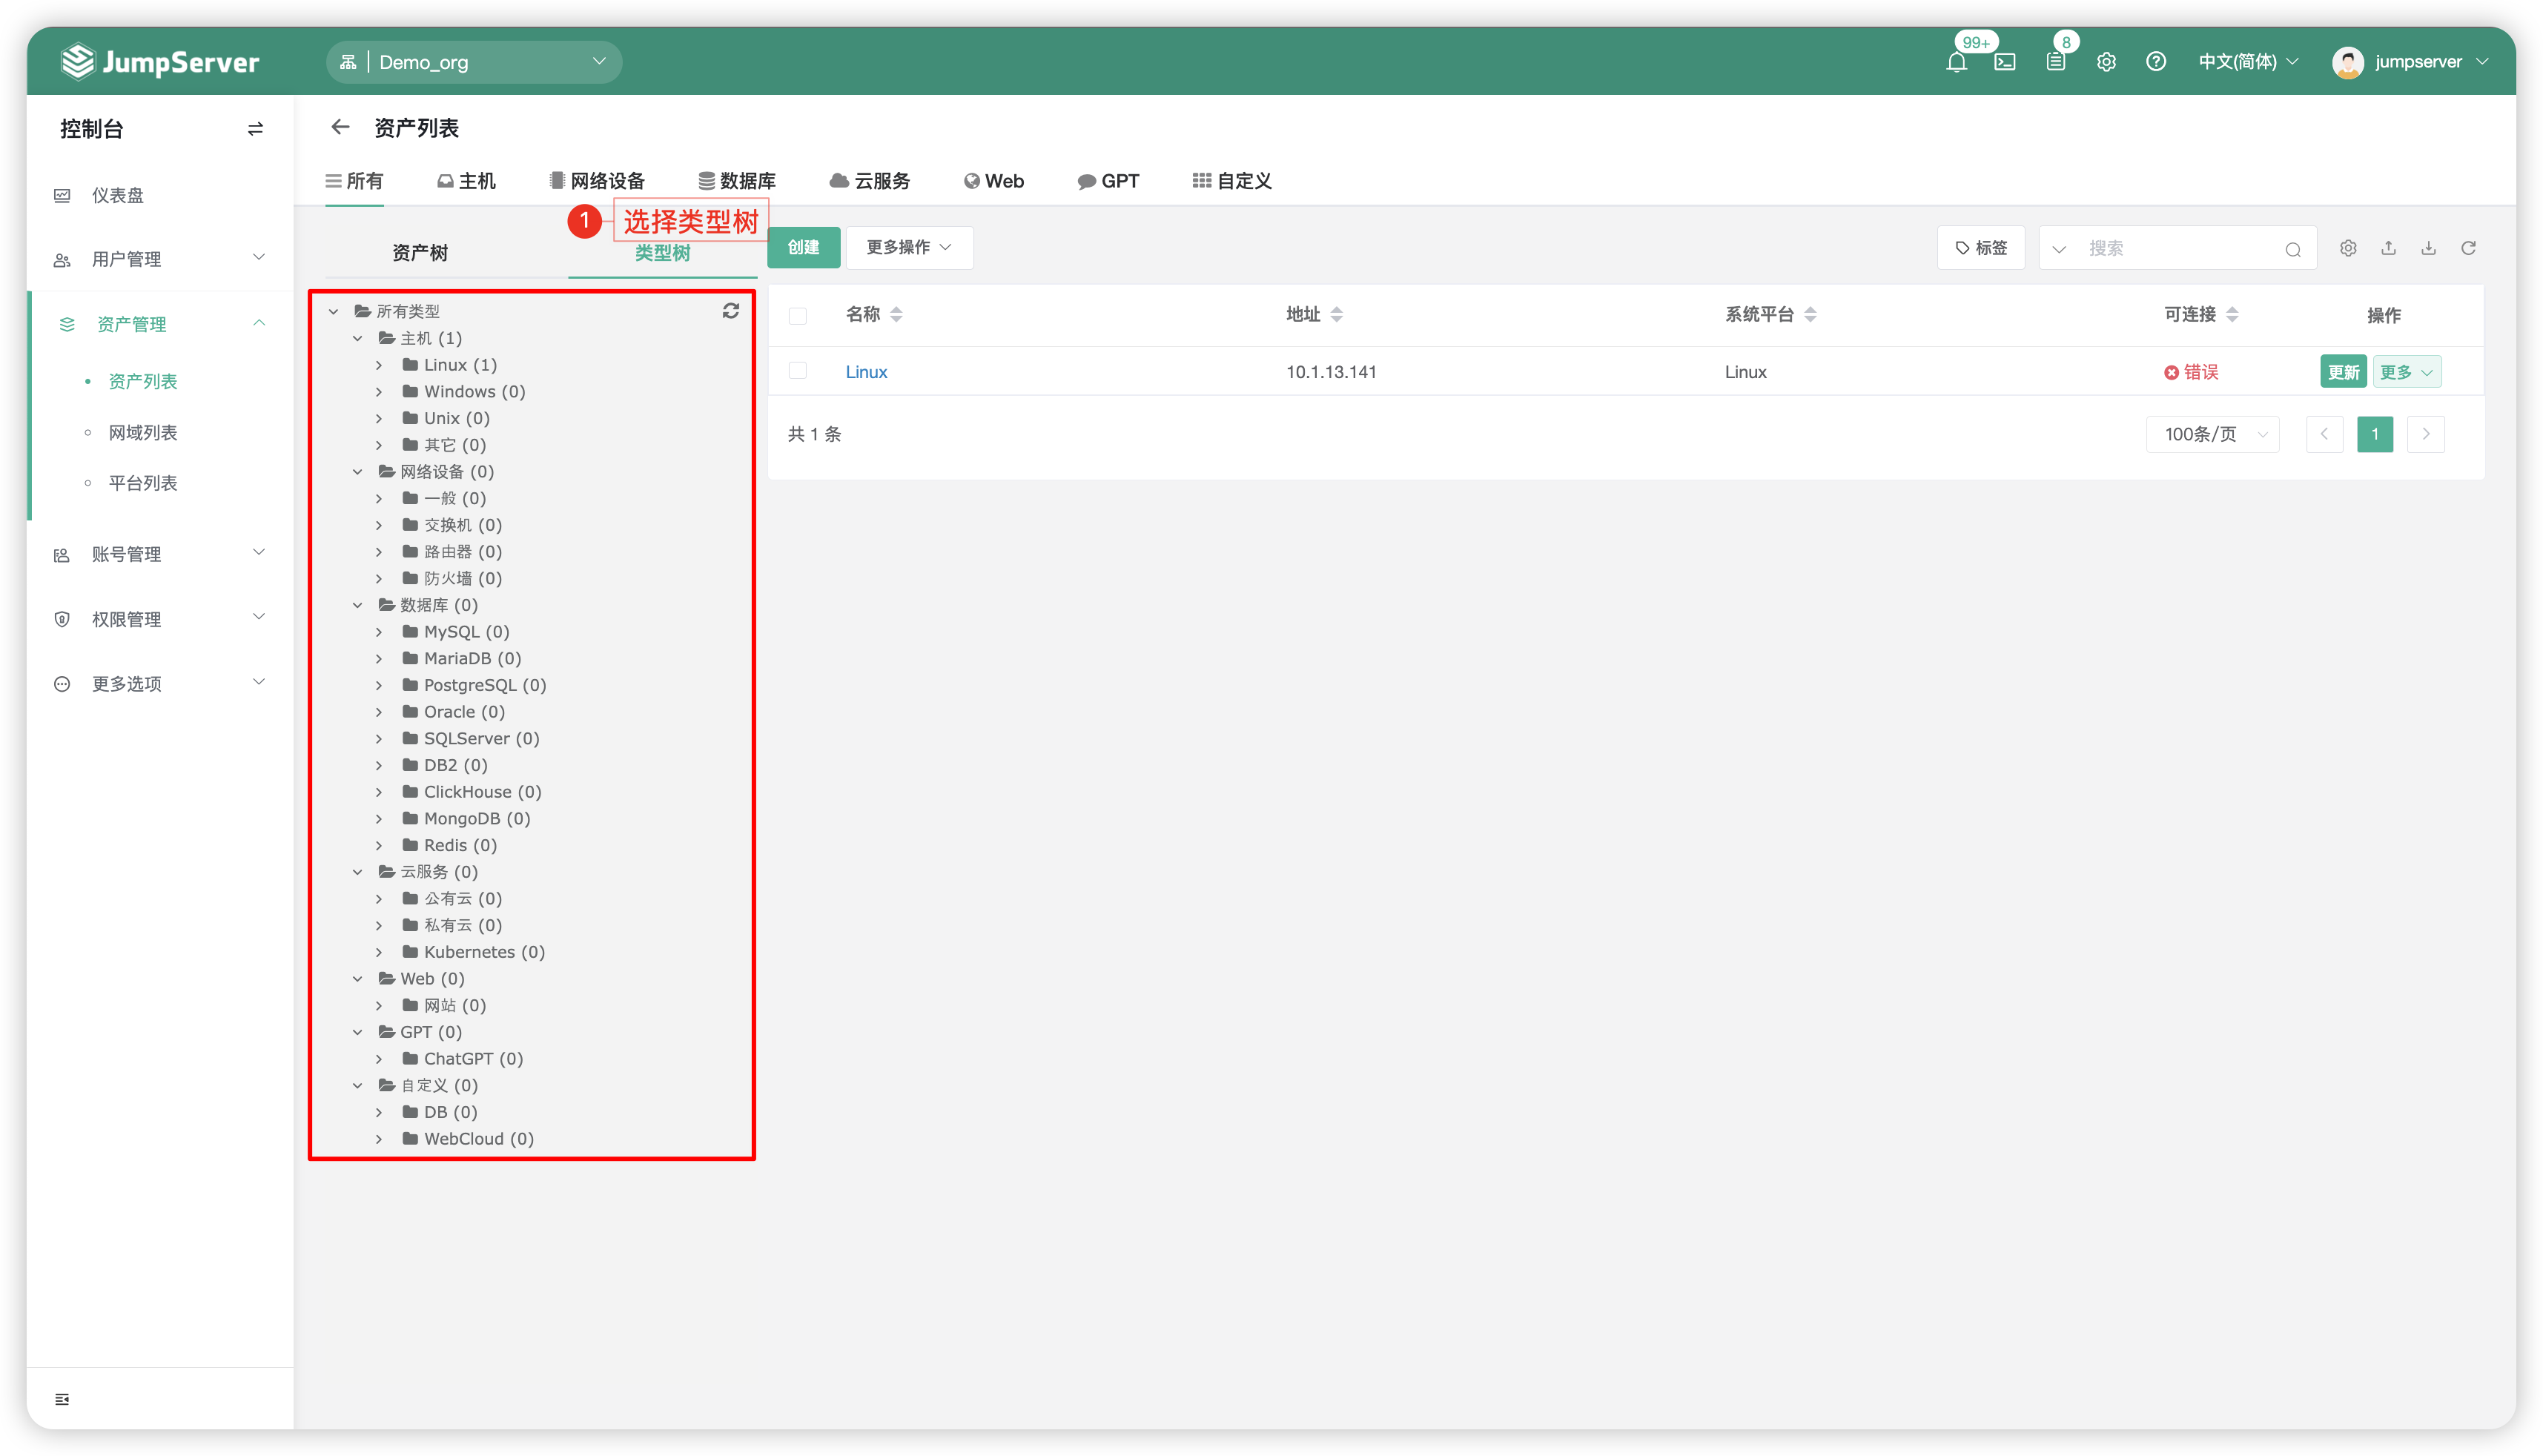Open the 更多 dropdown in Linux row
Image resolution: width=2543 pixels, height=1456 pixels.
click(2406, 372)
